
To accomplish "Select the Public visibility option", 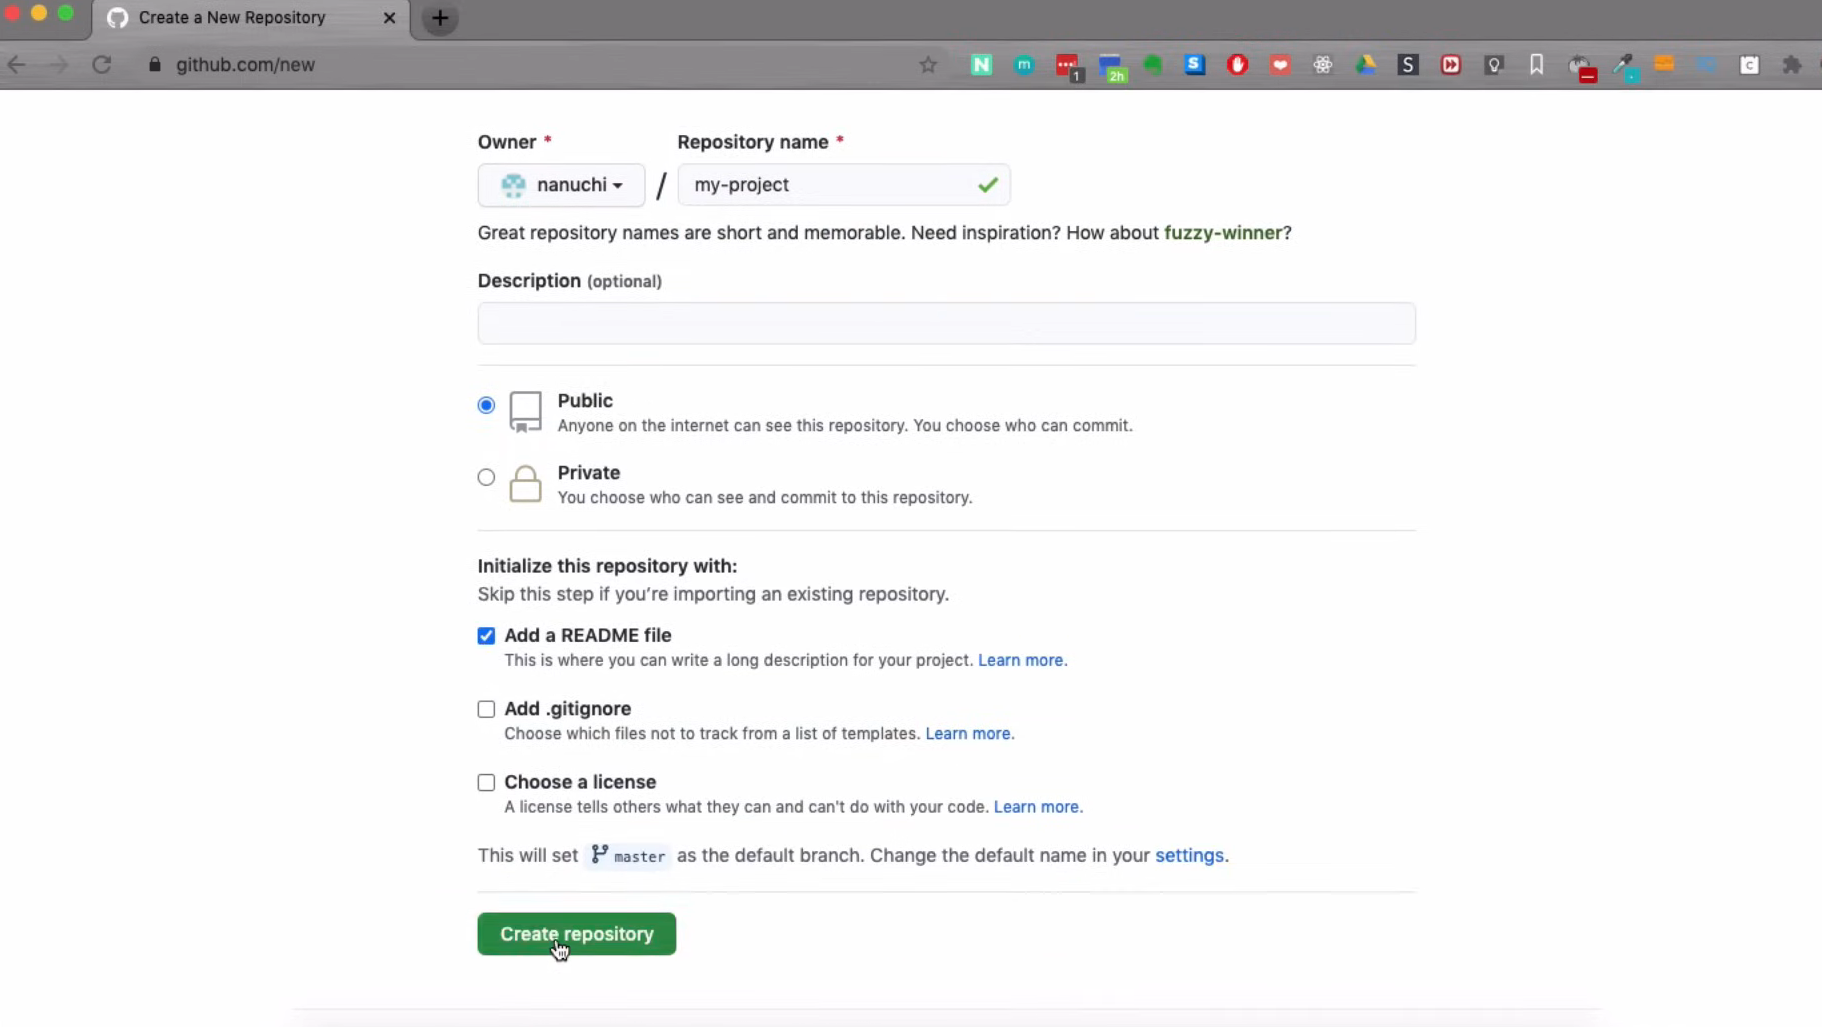I will [x=486, y=405].
